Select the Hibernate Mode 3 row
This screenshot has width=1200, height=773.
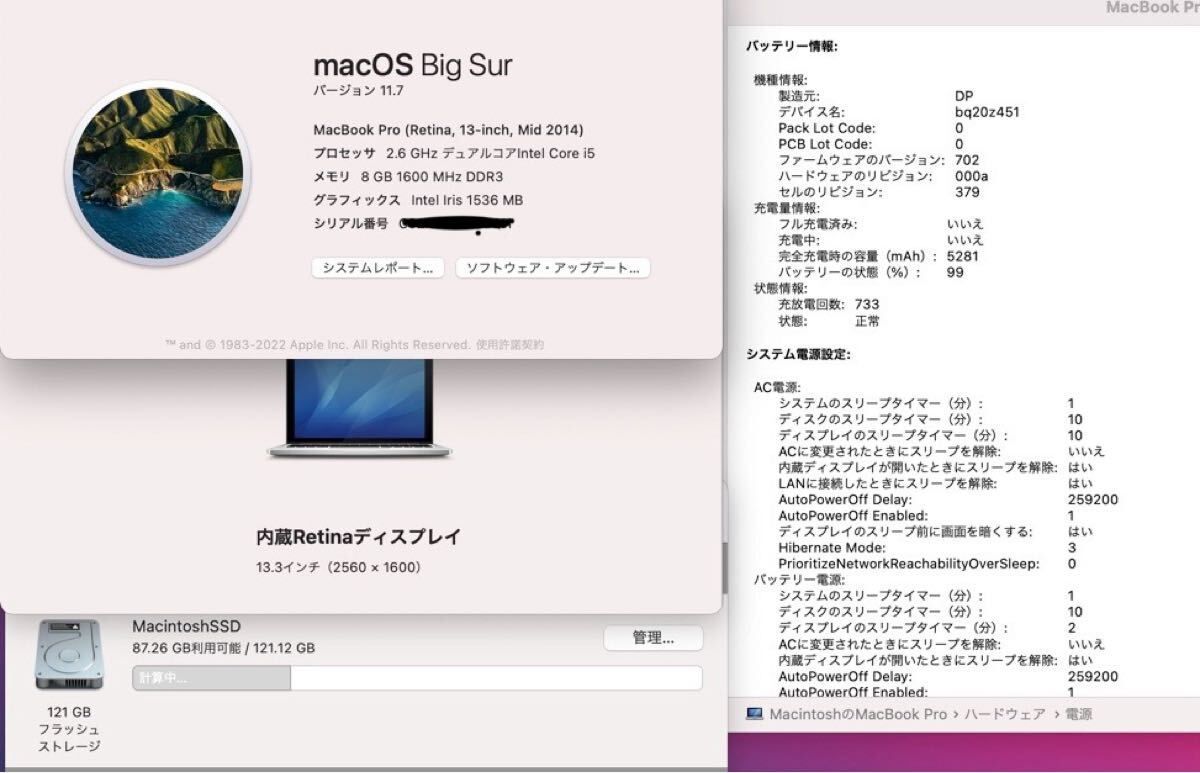click(x=927, y=548)
